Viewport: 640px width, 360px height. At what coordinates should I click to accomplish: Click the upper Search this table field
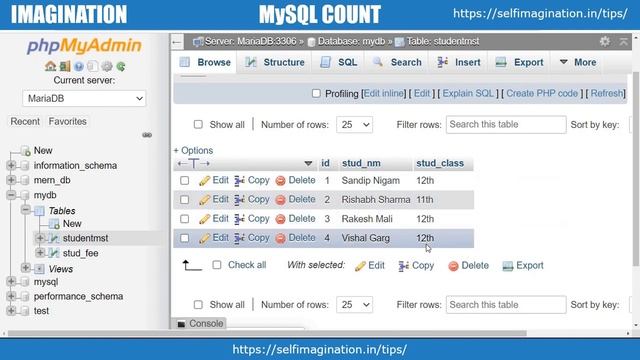coord(506,124)
